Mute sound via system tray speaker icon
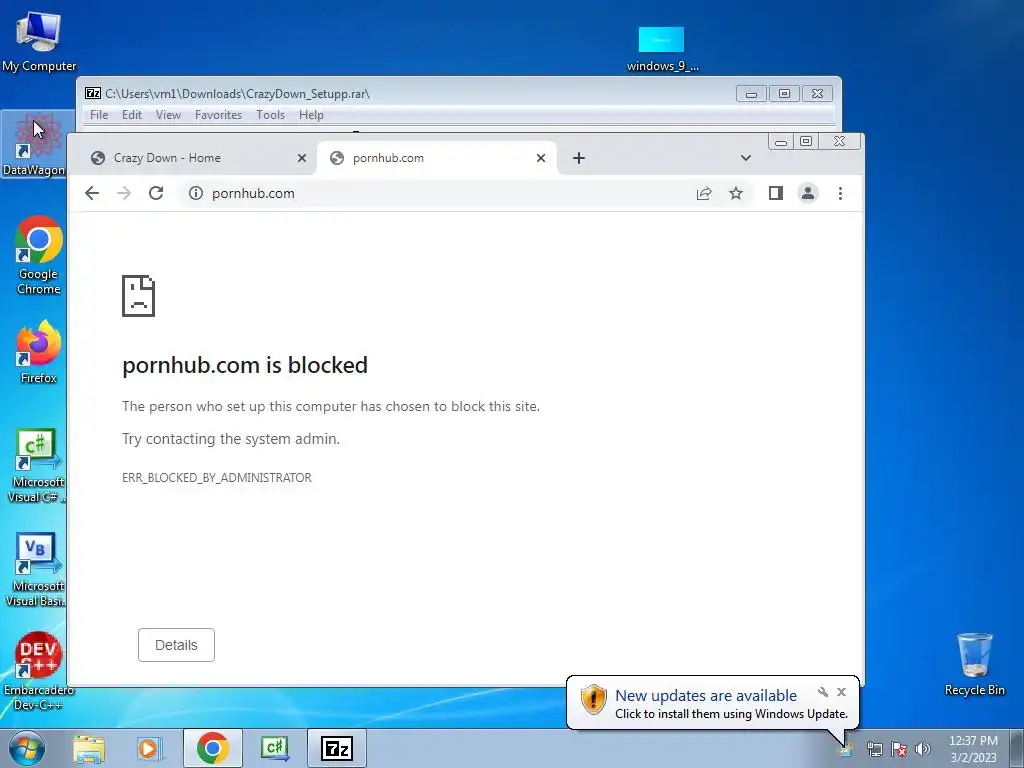The image size is (1024, 768). point(923,749)
